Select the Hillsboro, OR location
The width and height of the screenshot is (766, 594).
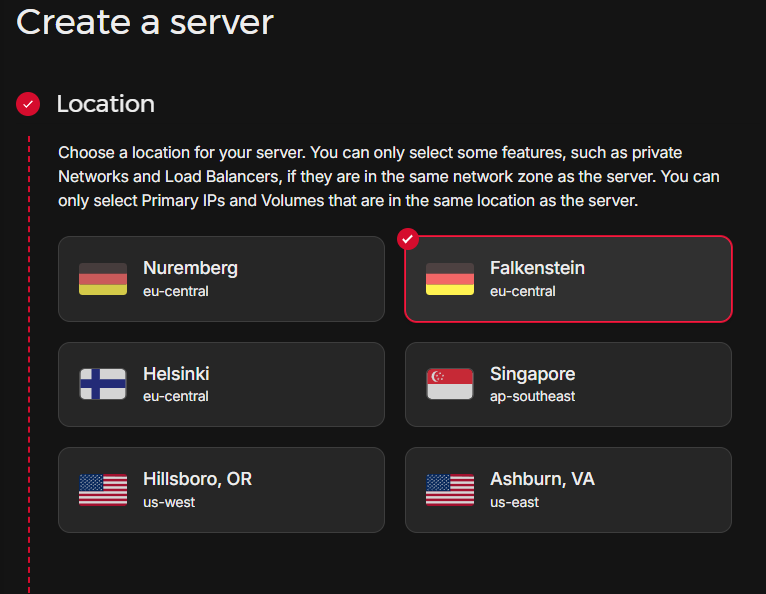pyautogui.click(x=221, y=490)
